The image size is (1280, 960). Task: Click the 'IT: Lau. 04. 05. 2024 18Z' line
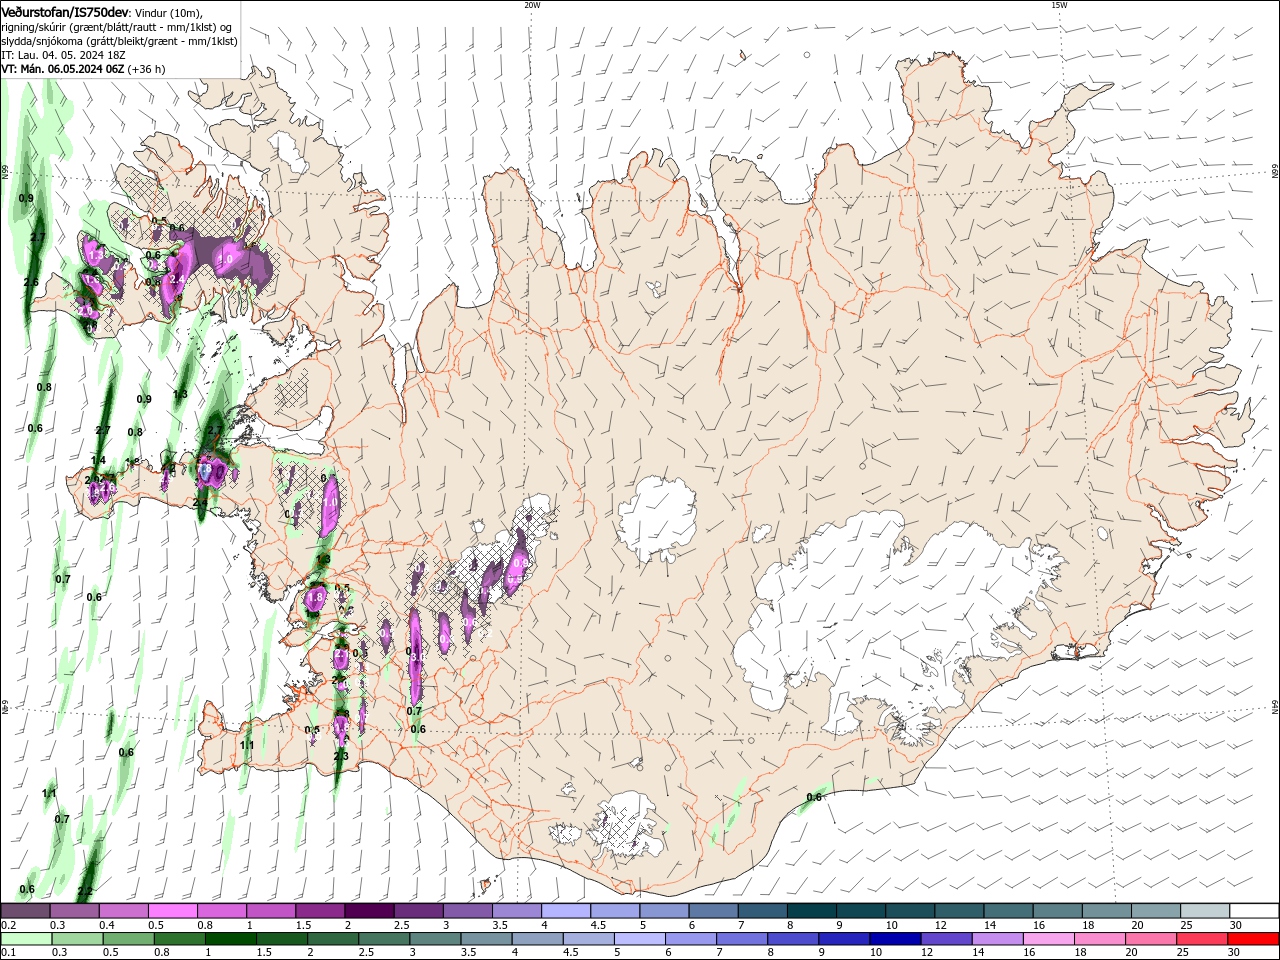64,55
